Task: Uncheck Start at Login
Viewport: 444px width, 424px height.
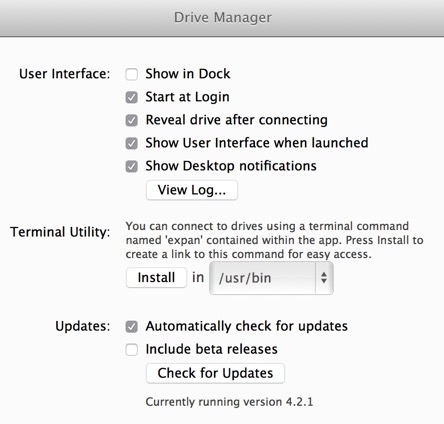Action: (x=131, y=97)
